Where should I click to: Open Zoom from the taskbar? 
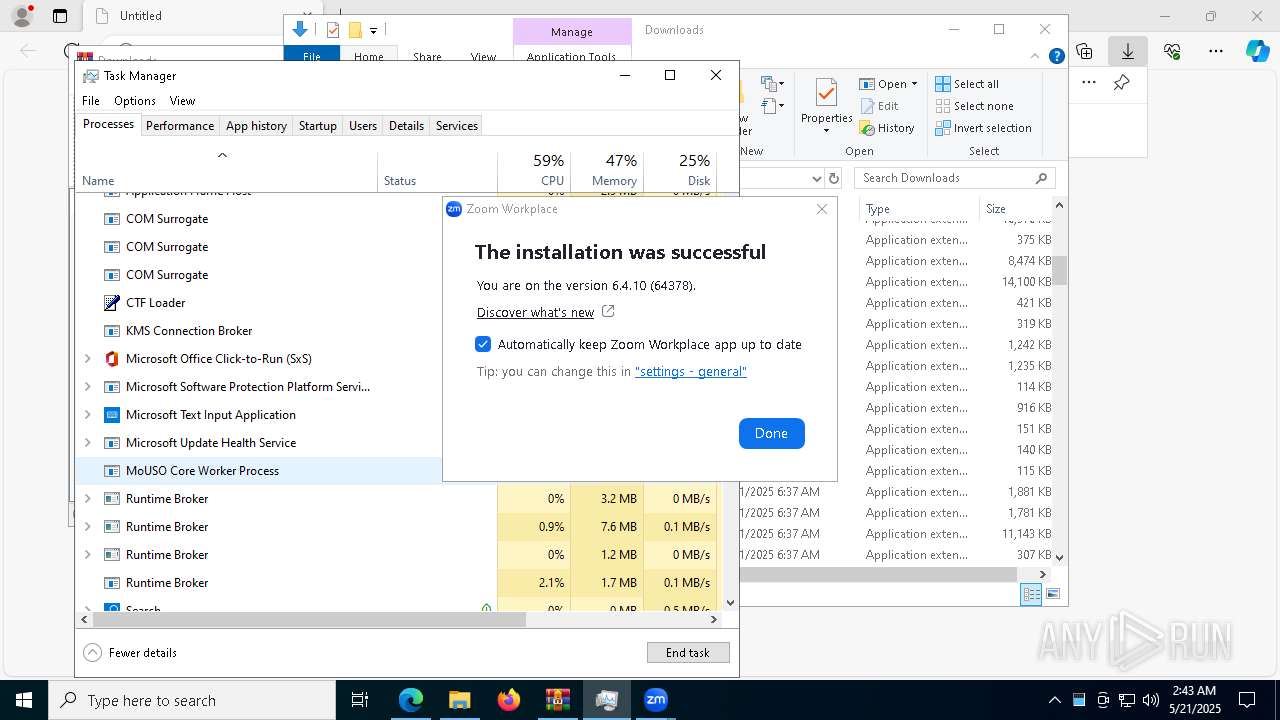[x=656, y=700]
